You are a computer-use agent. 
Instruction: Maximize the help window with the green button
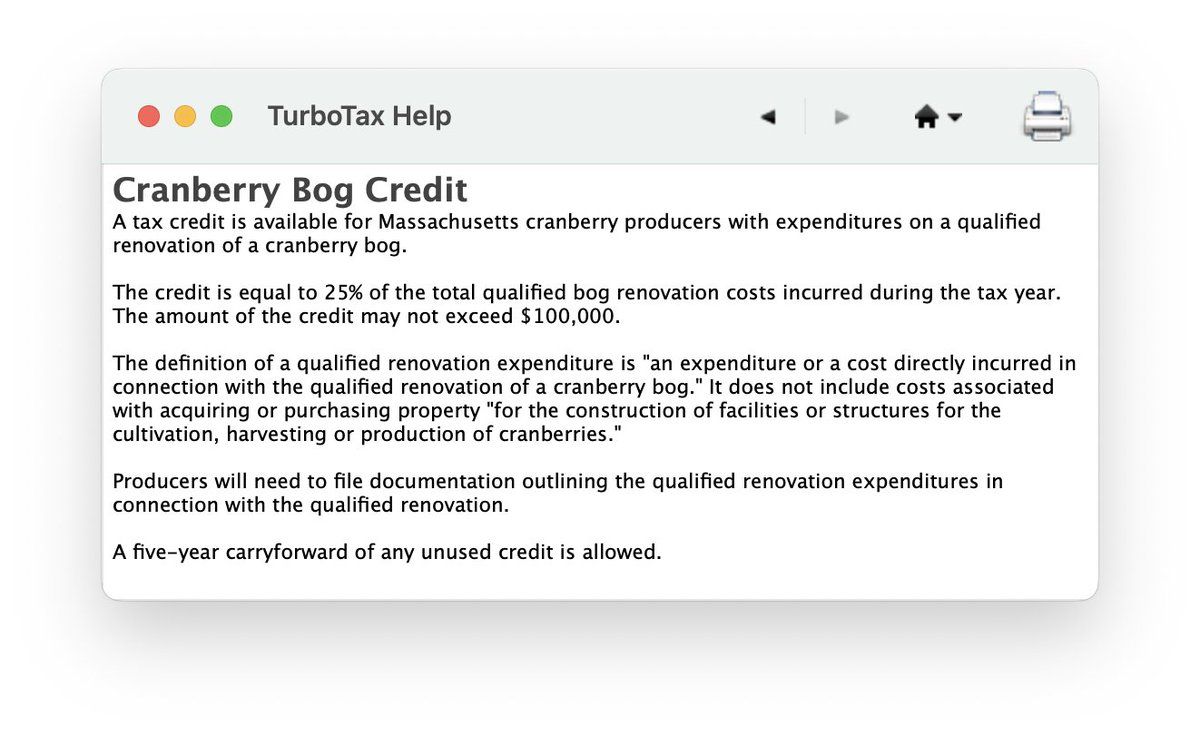point(221,117)
